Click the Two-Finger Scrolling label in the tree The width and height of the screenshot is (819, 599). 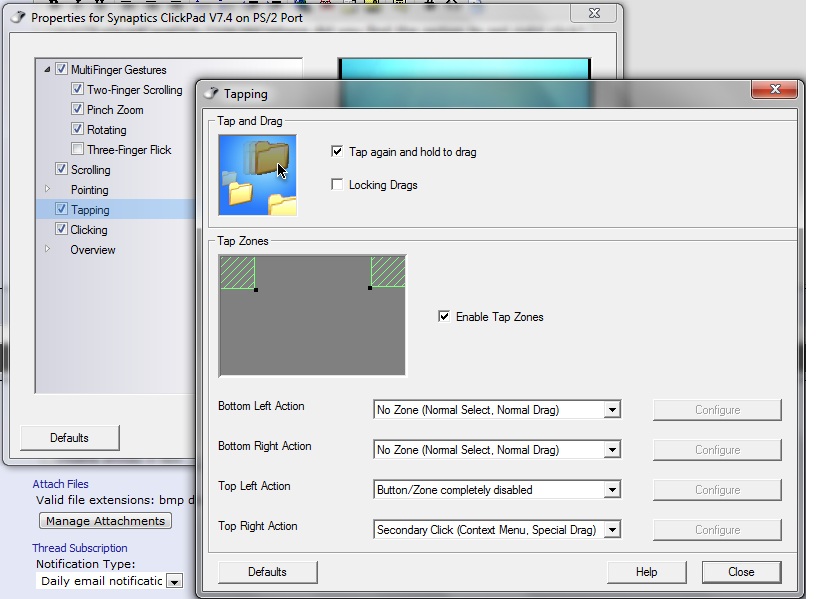[135, 90]
